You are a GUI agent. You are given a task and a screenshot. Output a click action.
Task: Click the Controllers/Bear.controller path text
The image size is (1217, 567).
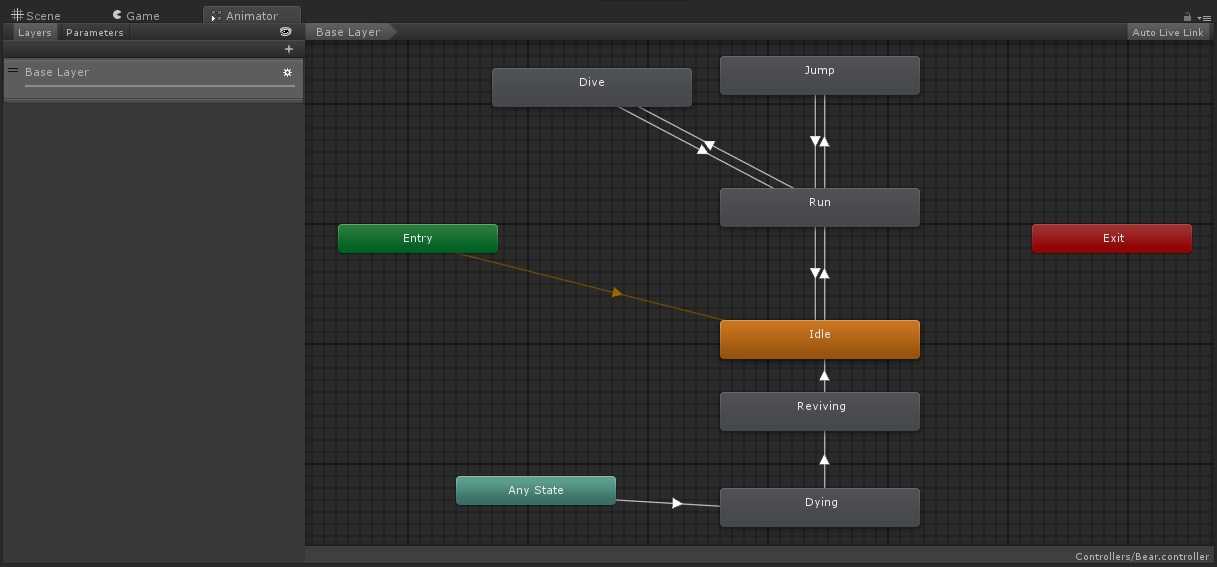(1142, 557)
